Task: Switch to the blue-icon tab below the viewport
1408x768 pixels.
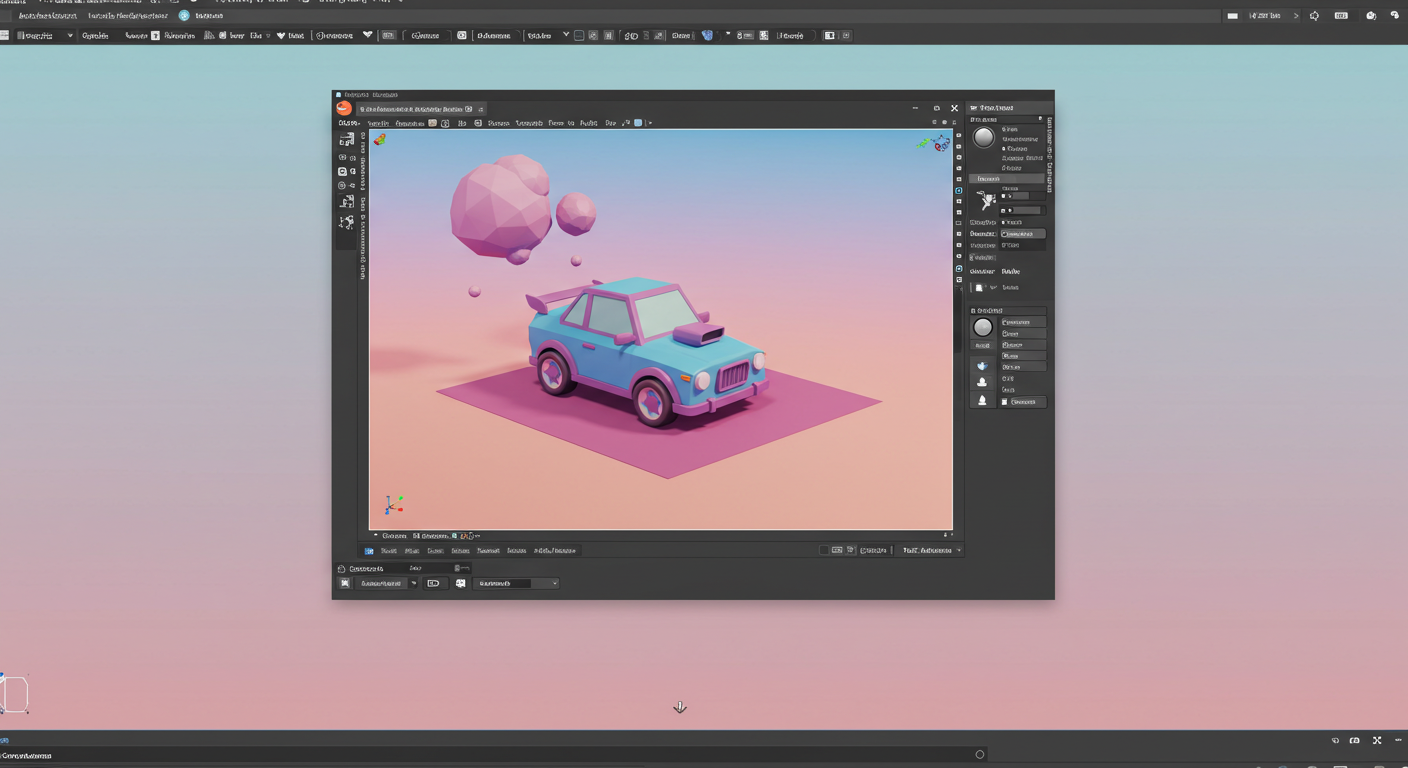Action: (x=369, y=551)
